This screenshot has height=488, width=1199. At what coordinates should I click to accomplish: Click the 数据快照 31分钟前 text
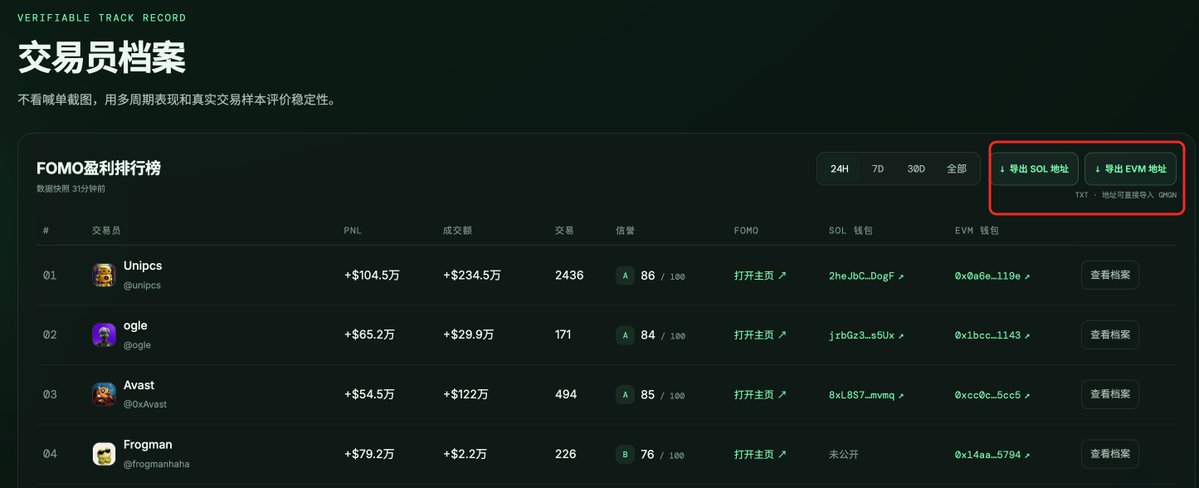tap(71, 189)
